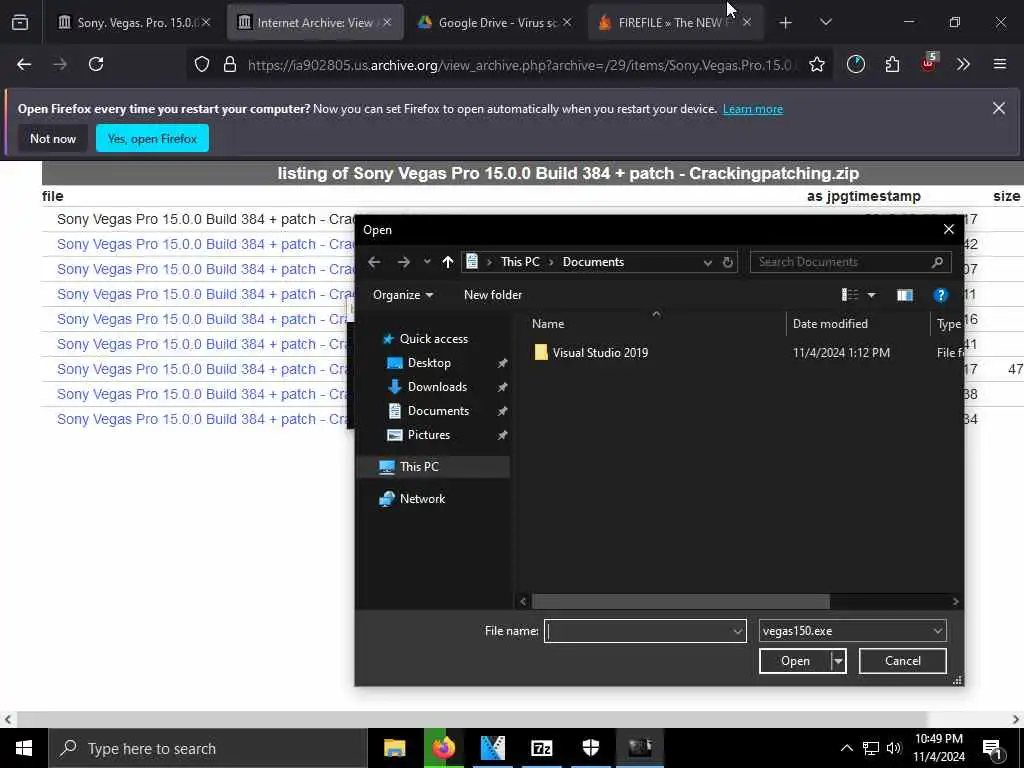
Task: Open the Firefox extensions puzzle icon
Action: [x=892, y=64]
